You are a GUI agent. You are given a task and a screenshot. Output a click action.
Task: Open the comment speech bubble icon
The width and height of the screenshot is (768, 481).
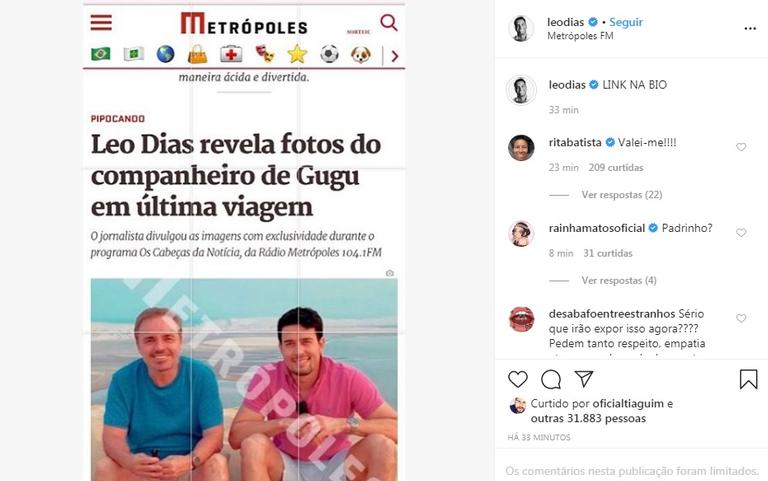(x=551, y=379)
